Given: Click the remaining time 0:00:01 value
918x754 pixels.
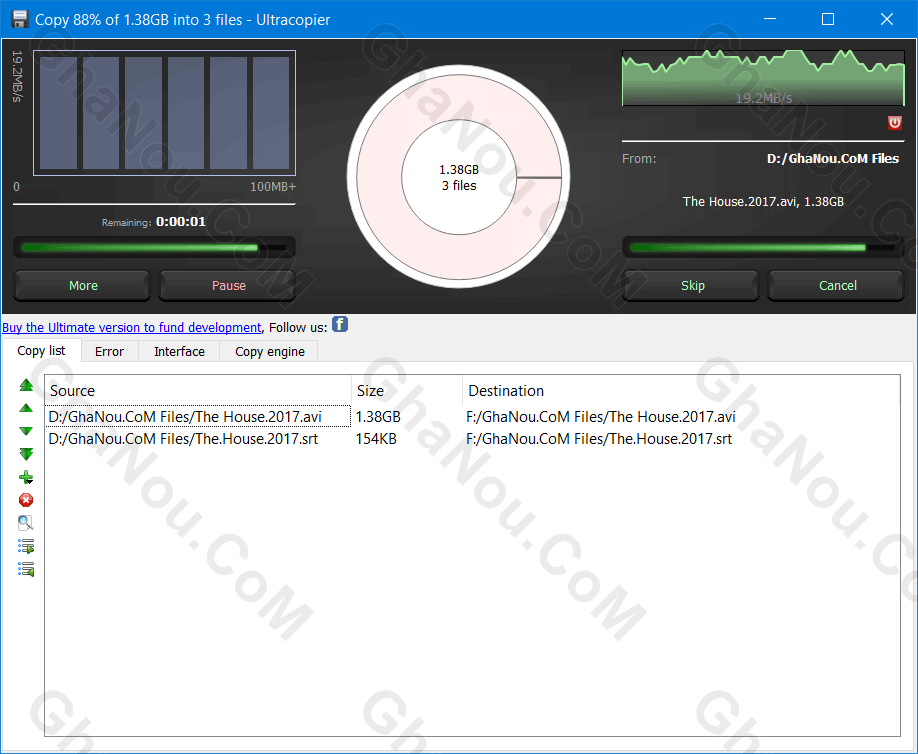Looking at the screenshot, I should coord(180,222).
